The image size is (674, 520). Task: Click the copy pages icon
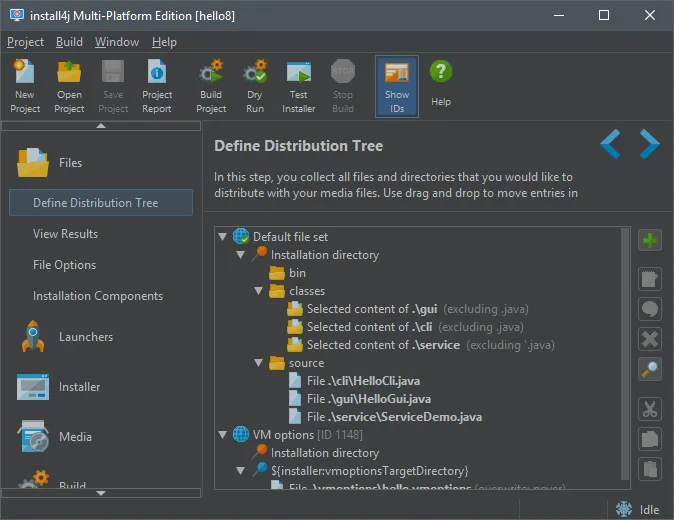(x=649, y=439)
